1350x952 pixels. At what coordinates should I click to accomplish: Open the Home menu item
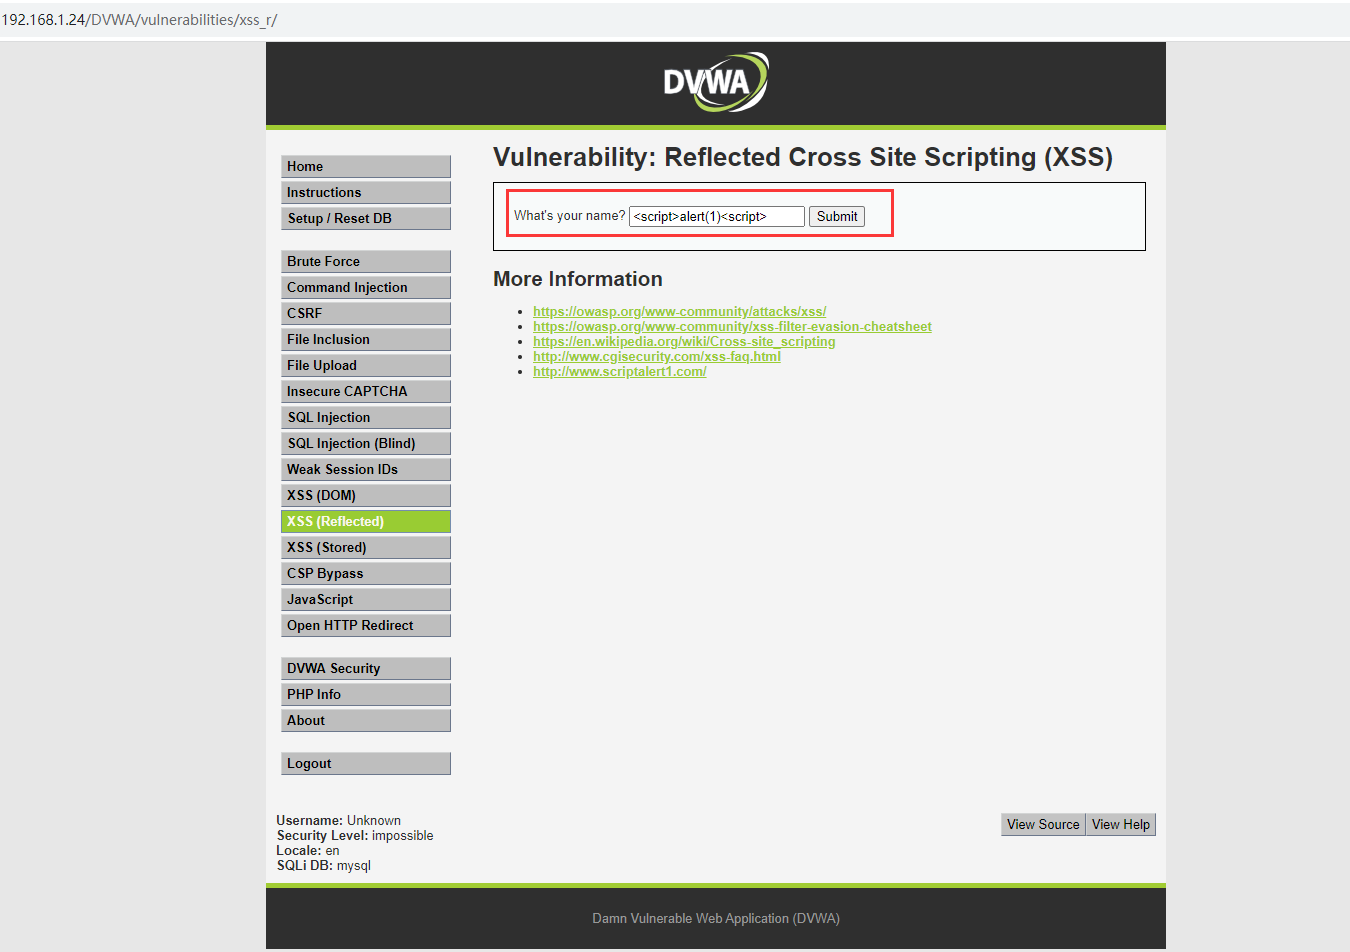365,166
